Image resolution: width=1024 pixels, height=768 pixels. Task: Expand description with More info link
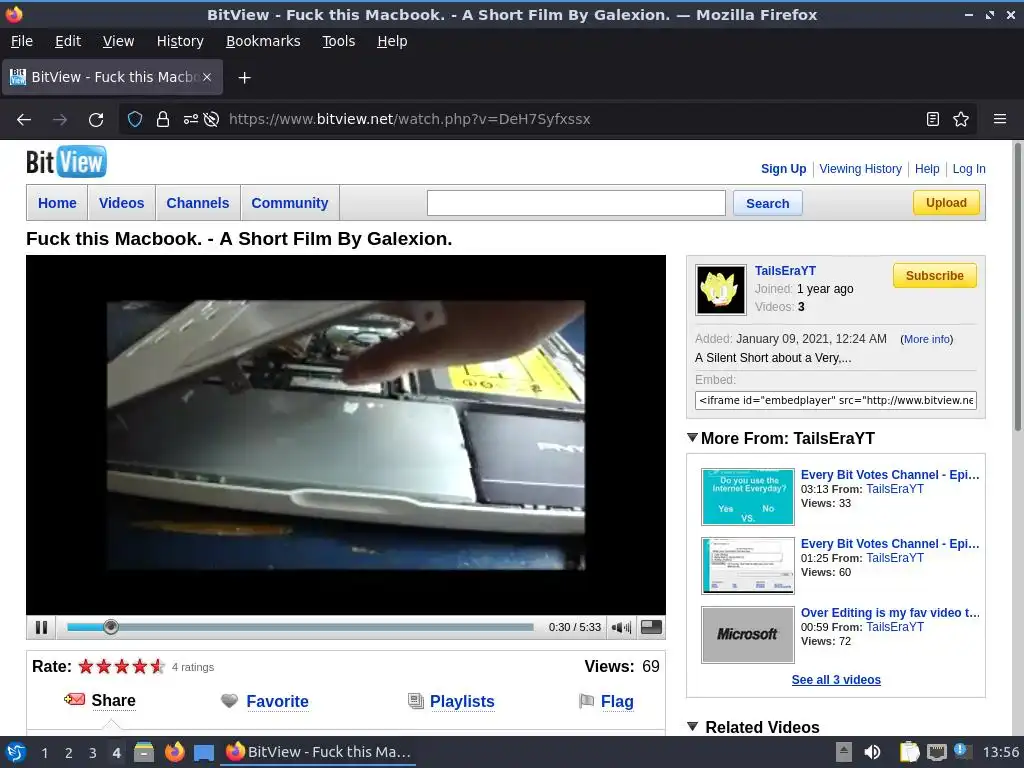927,339
